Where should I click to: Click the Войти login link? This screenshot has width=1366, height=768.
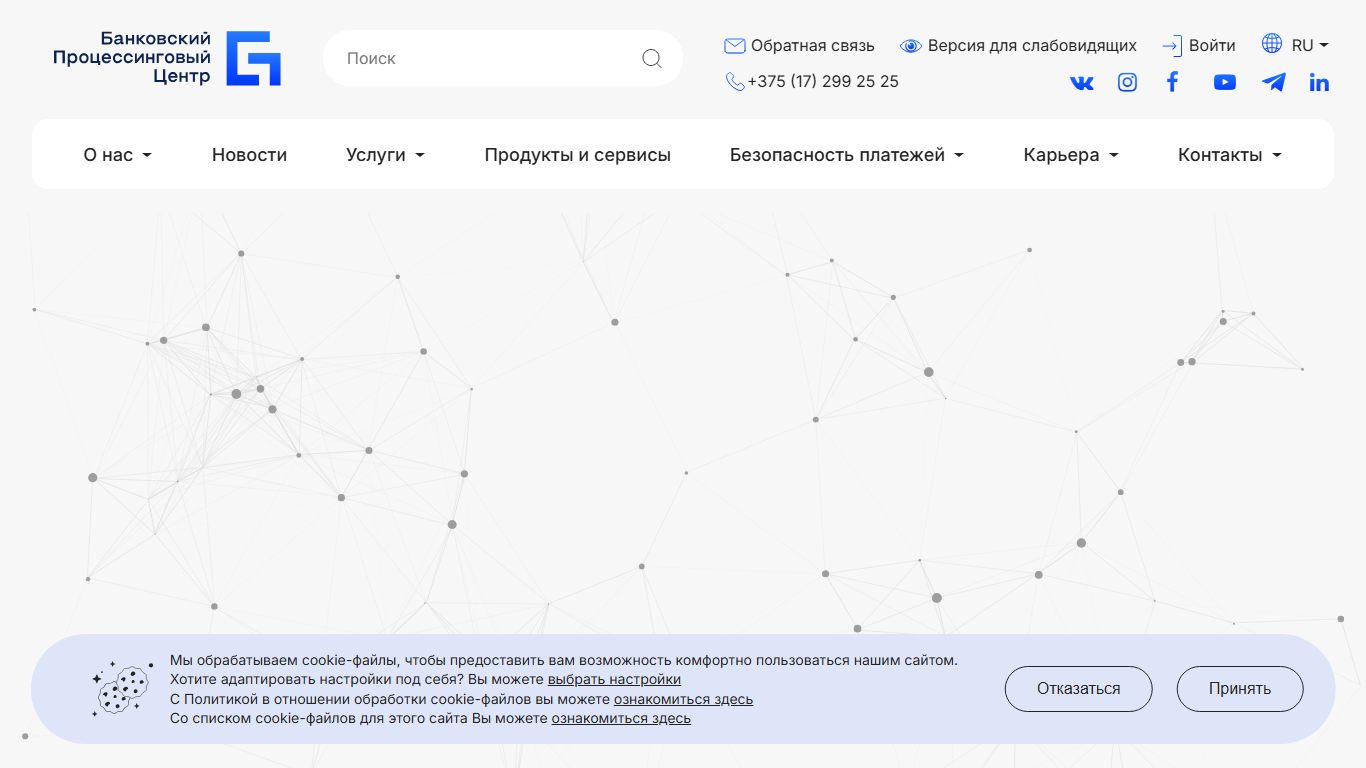pos(1212,46)
